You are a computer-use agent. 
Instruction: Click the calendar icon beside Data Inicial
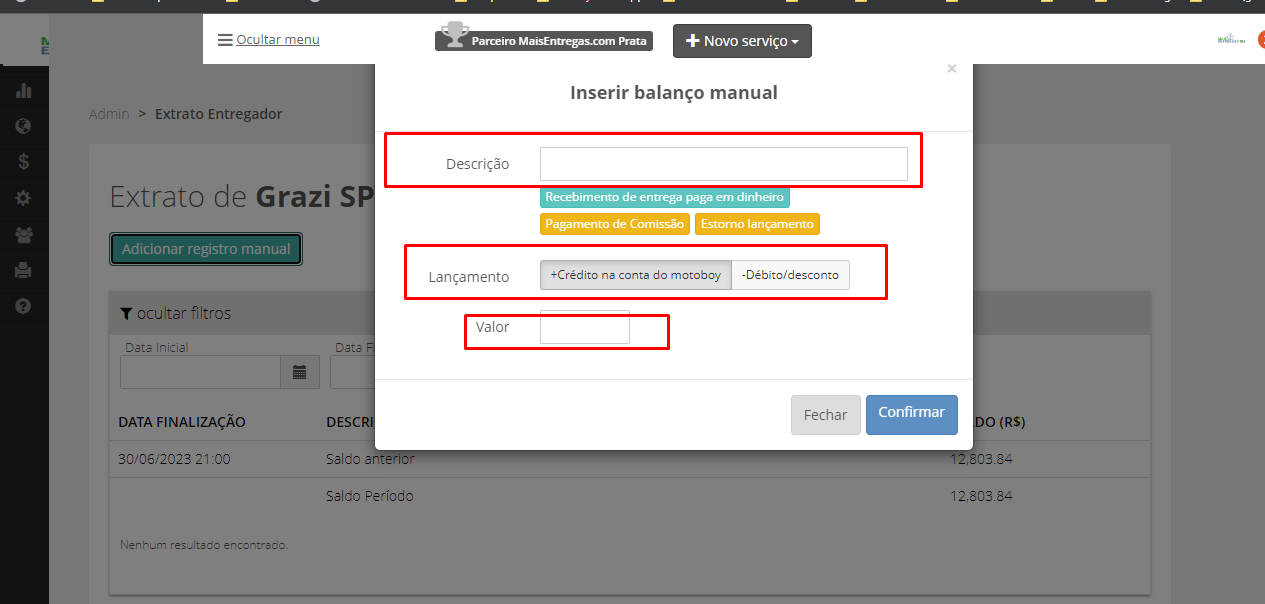299,372
